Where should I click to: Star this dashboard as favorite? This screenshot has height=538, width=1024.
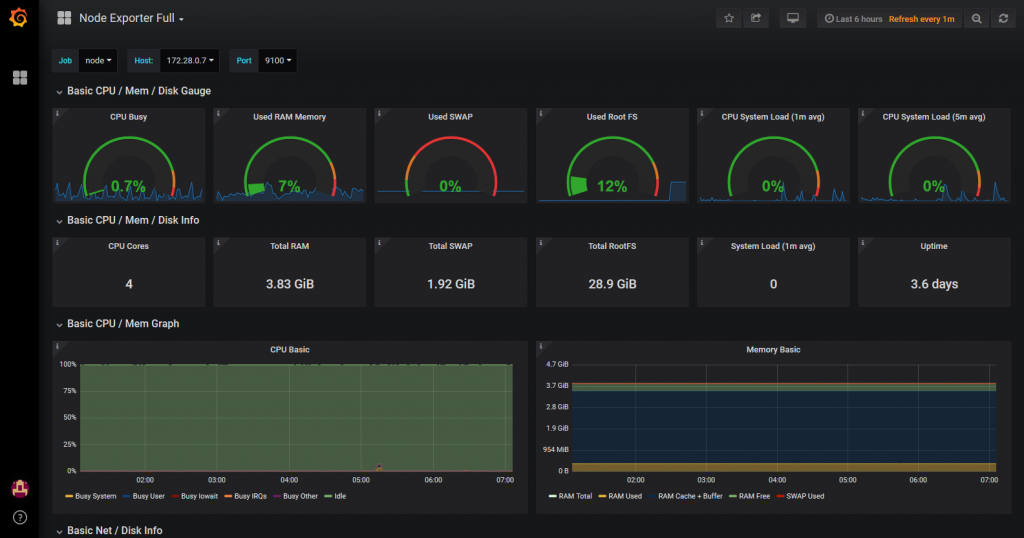729,18
